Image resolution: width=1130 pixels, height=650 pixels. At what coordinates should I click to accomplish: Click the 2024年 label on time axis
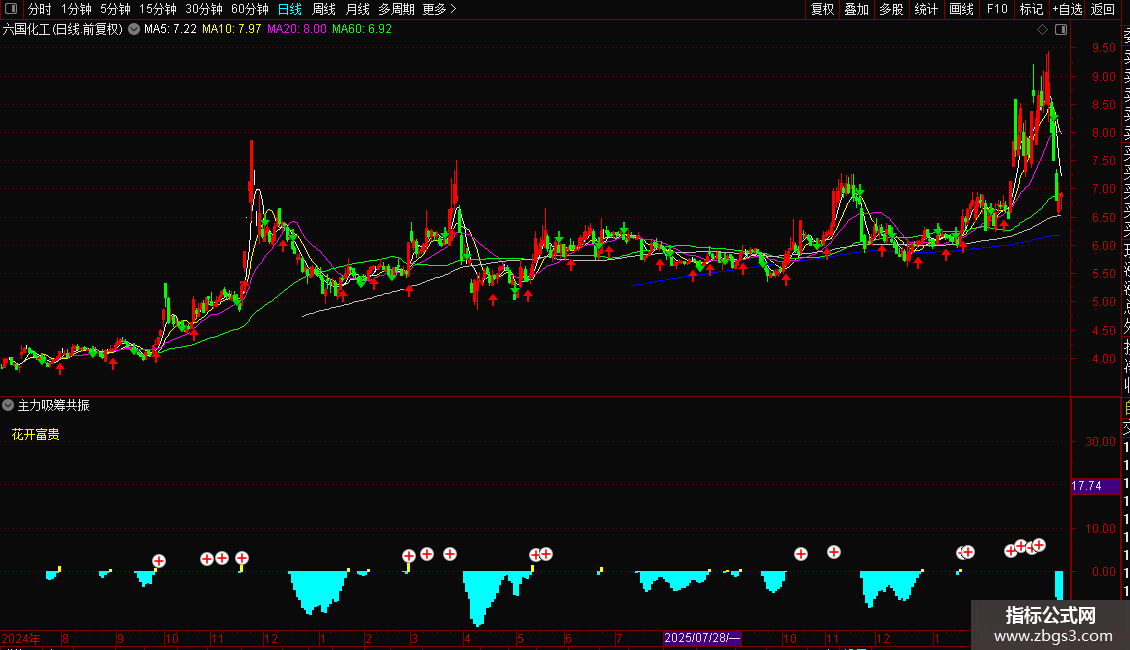(x=21, y=638)
